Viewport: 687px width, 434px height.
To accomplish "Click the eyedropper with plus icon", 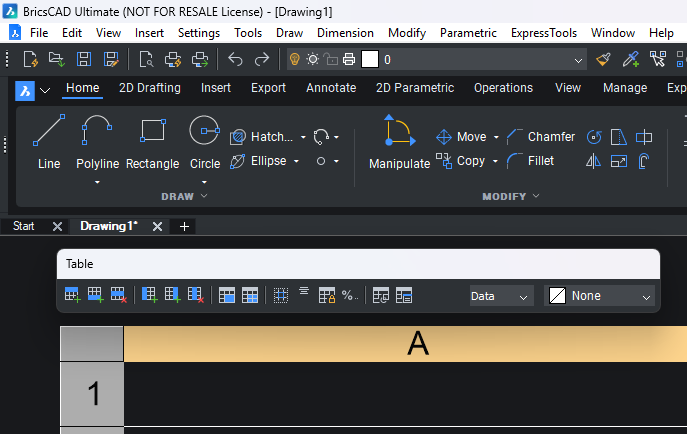I will (x=630, y=59).
